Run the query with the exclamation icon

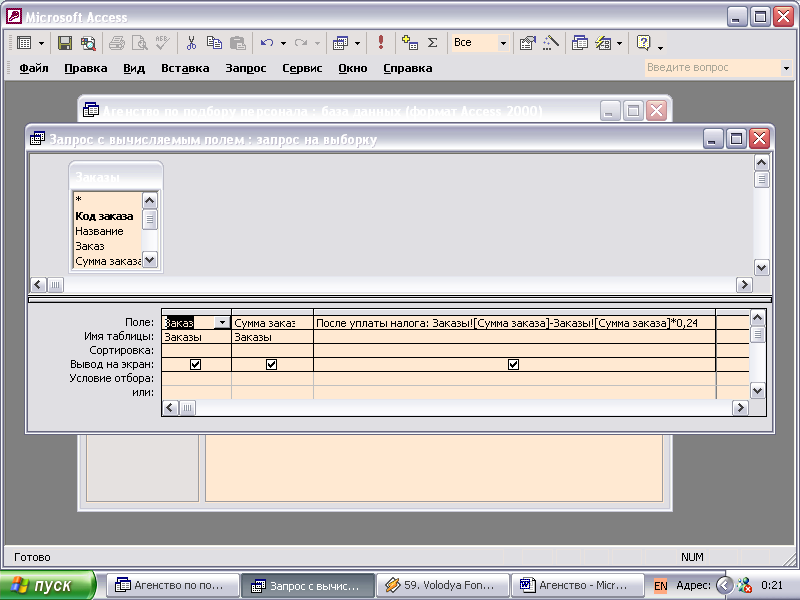(381, 43)
